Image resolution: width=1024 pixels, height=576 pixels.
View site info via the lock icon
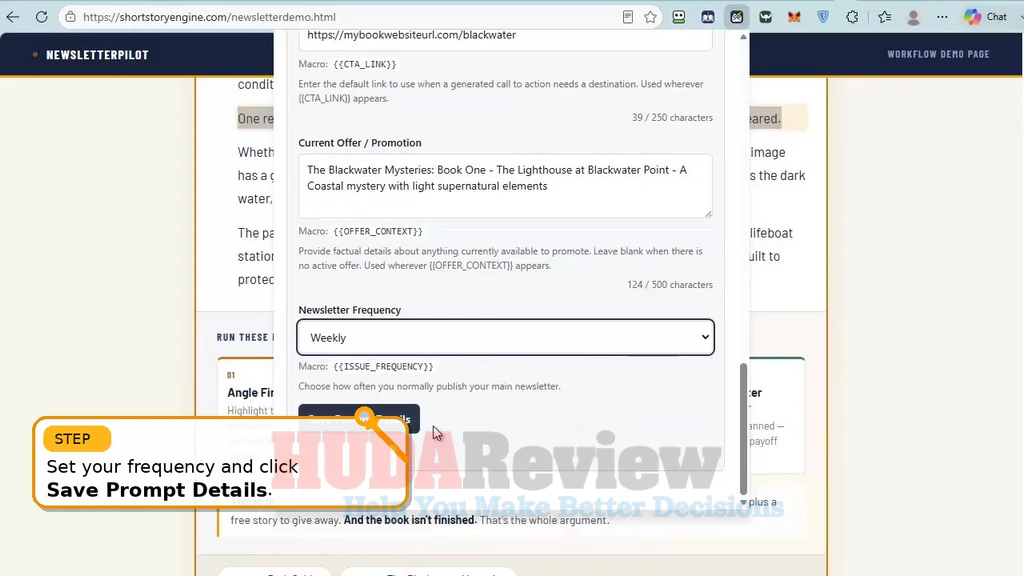coord(71,17)
